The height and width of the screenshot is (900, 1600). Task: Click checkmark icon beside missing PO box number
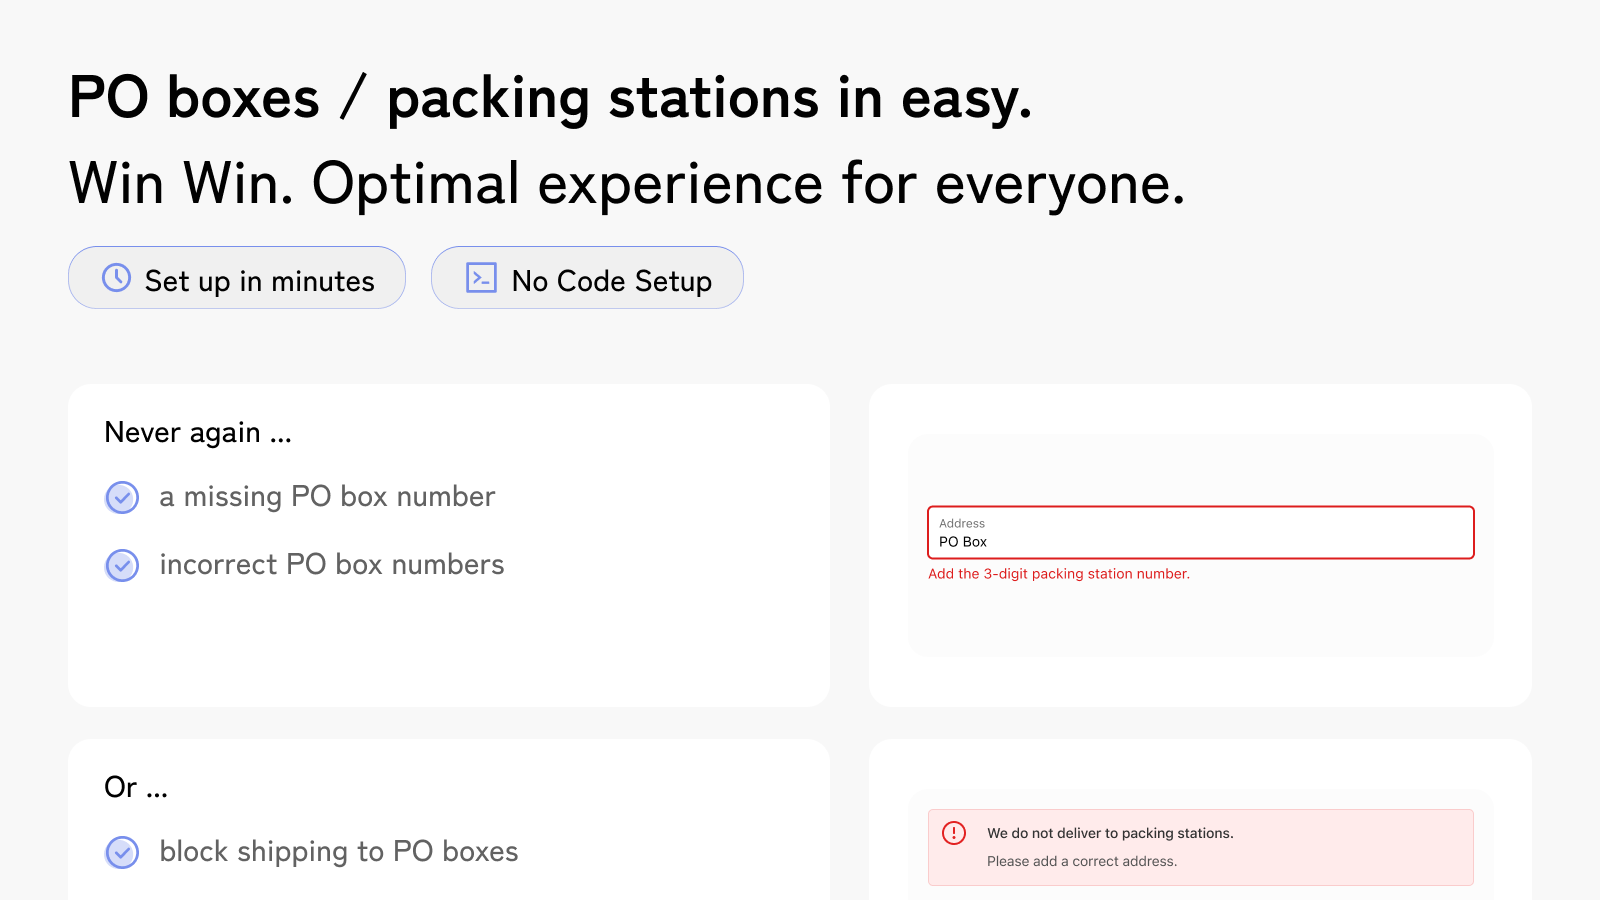click(x=122, y=497)
